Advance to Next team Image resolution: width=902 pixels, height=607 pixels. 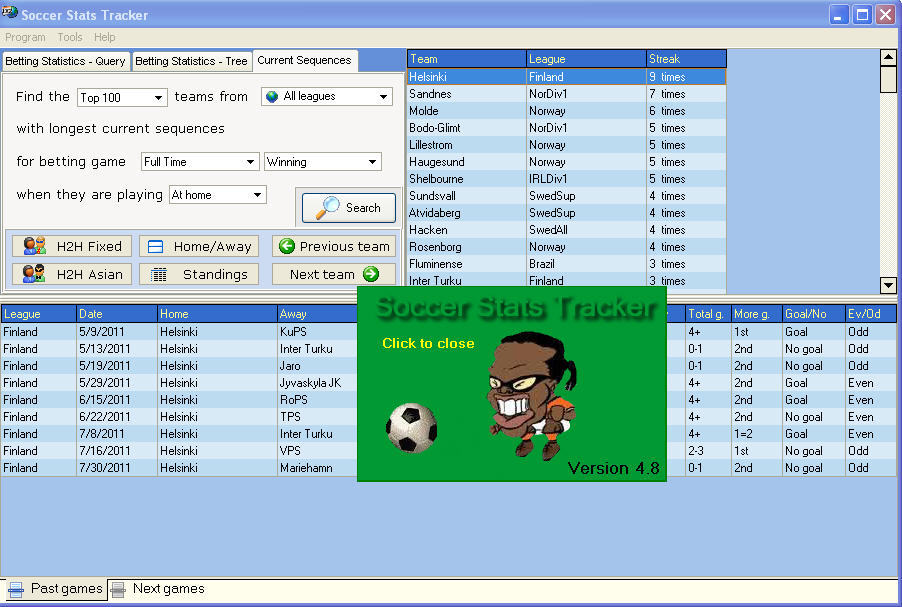[x=334, y=274]
